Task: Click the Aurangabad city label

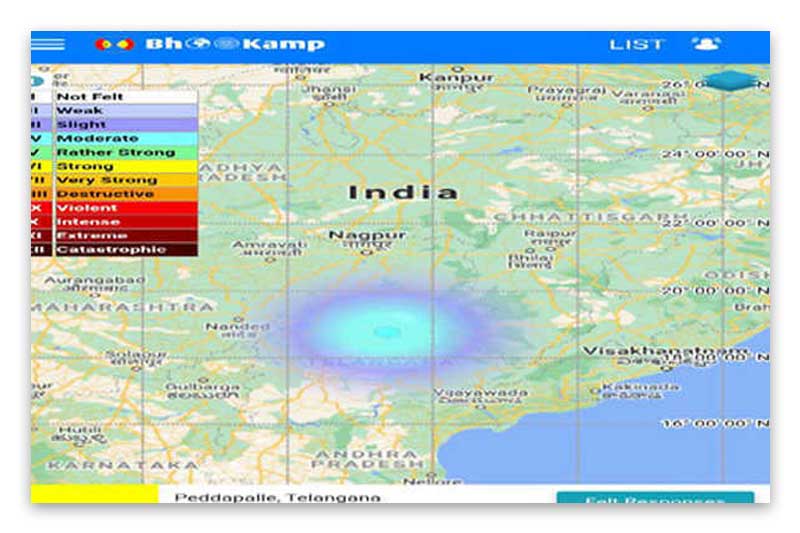Action: tap(95, 280)
